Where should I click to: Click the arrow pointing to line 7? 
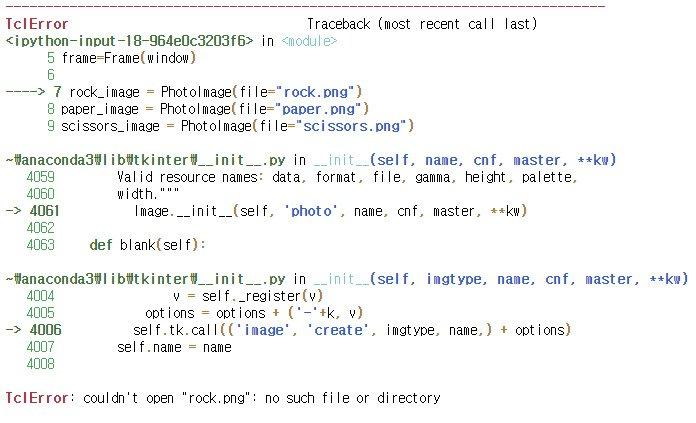25,92
